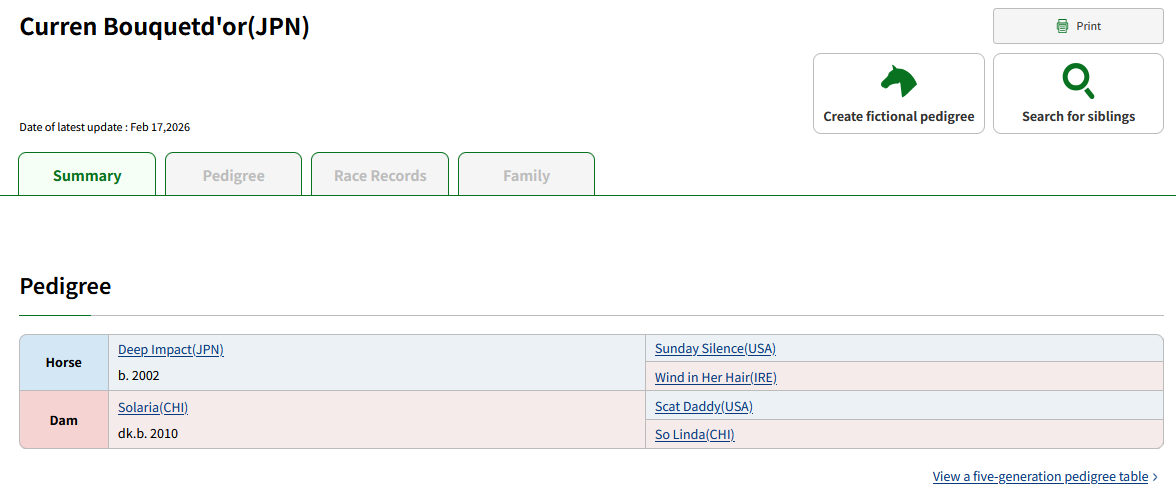Viewport: 1176px width, 503px height.
Task: Switch to the Summary tab
Action: point(87,175)
